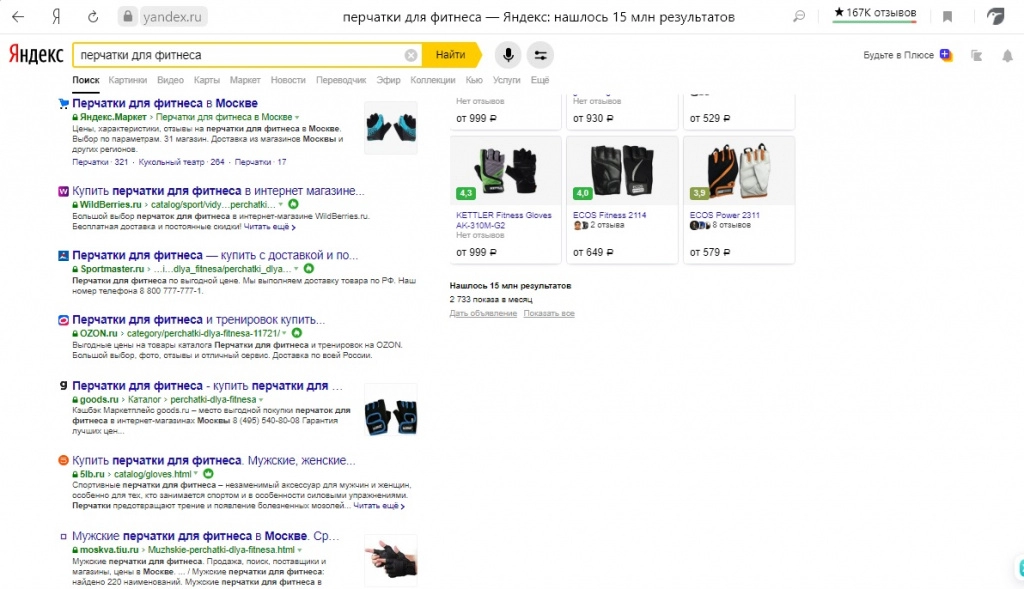
Task: Click the OZON favicon
Action: pyautogui.click(x=63, y=320)
